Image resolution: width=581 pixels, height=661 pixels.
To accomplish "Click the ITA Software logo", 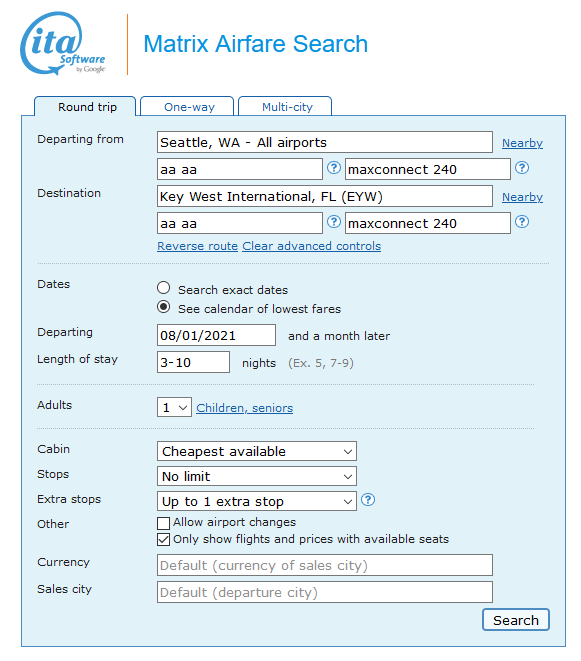I will (x=63, y=44).
